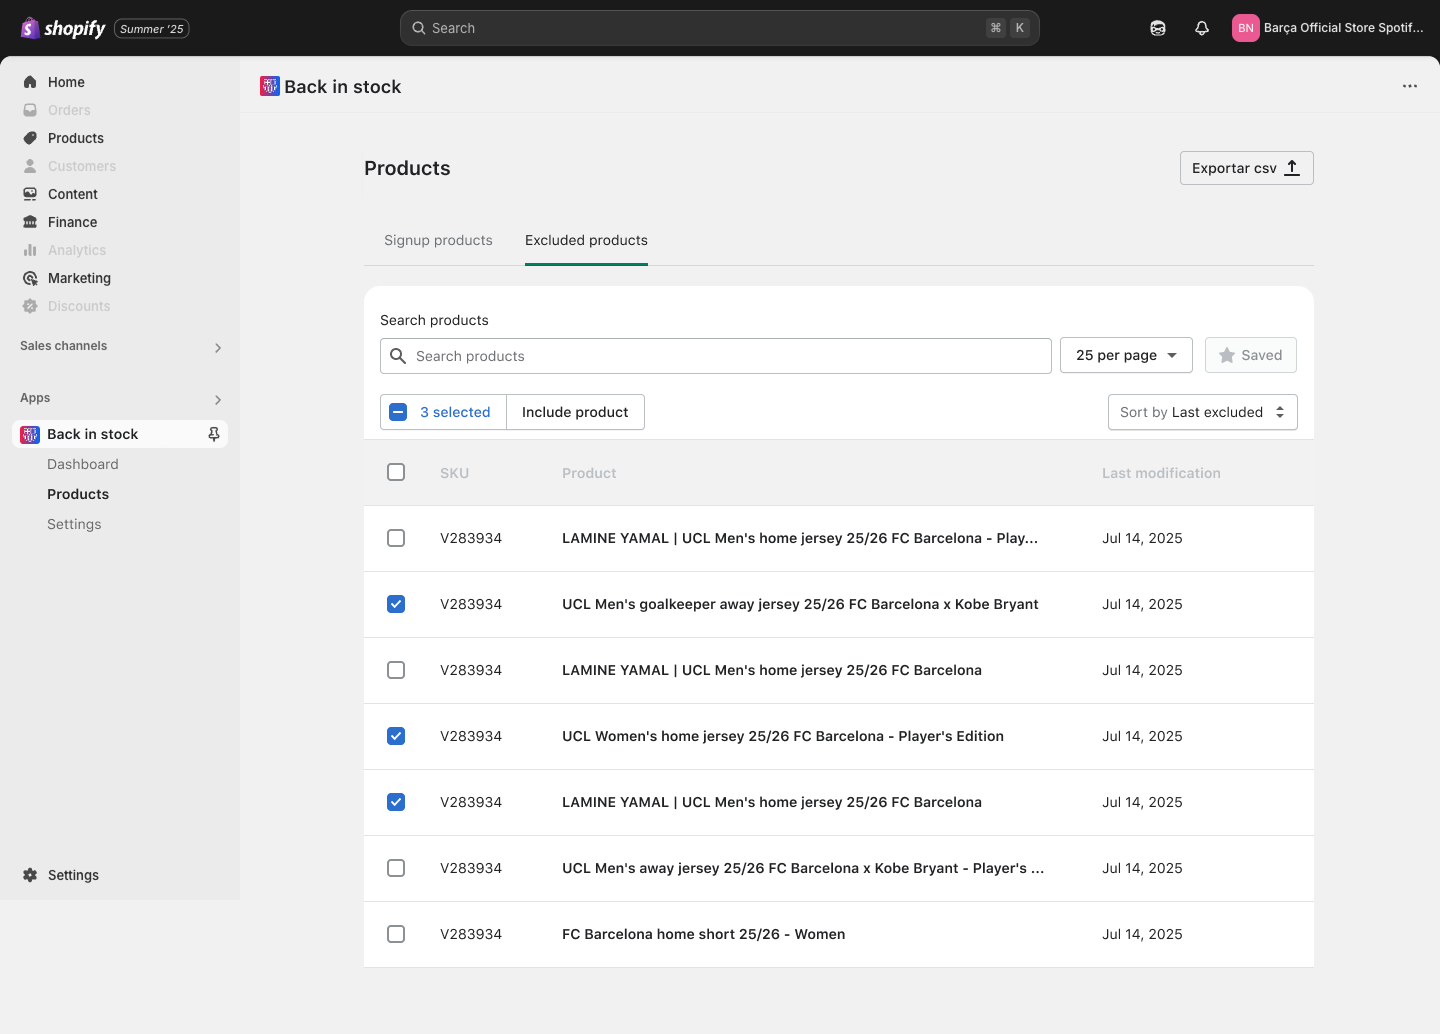Click the Content icon
This screenshot has height=1034, width=1440.
click(x=30, y=194)
